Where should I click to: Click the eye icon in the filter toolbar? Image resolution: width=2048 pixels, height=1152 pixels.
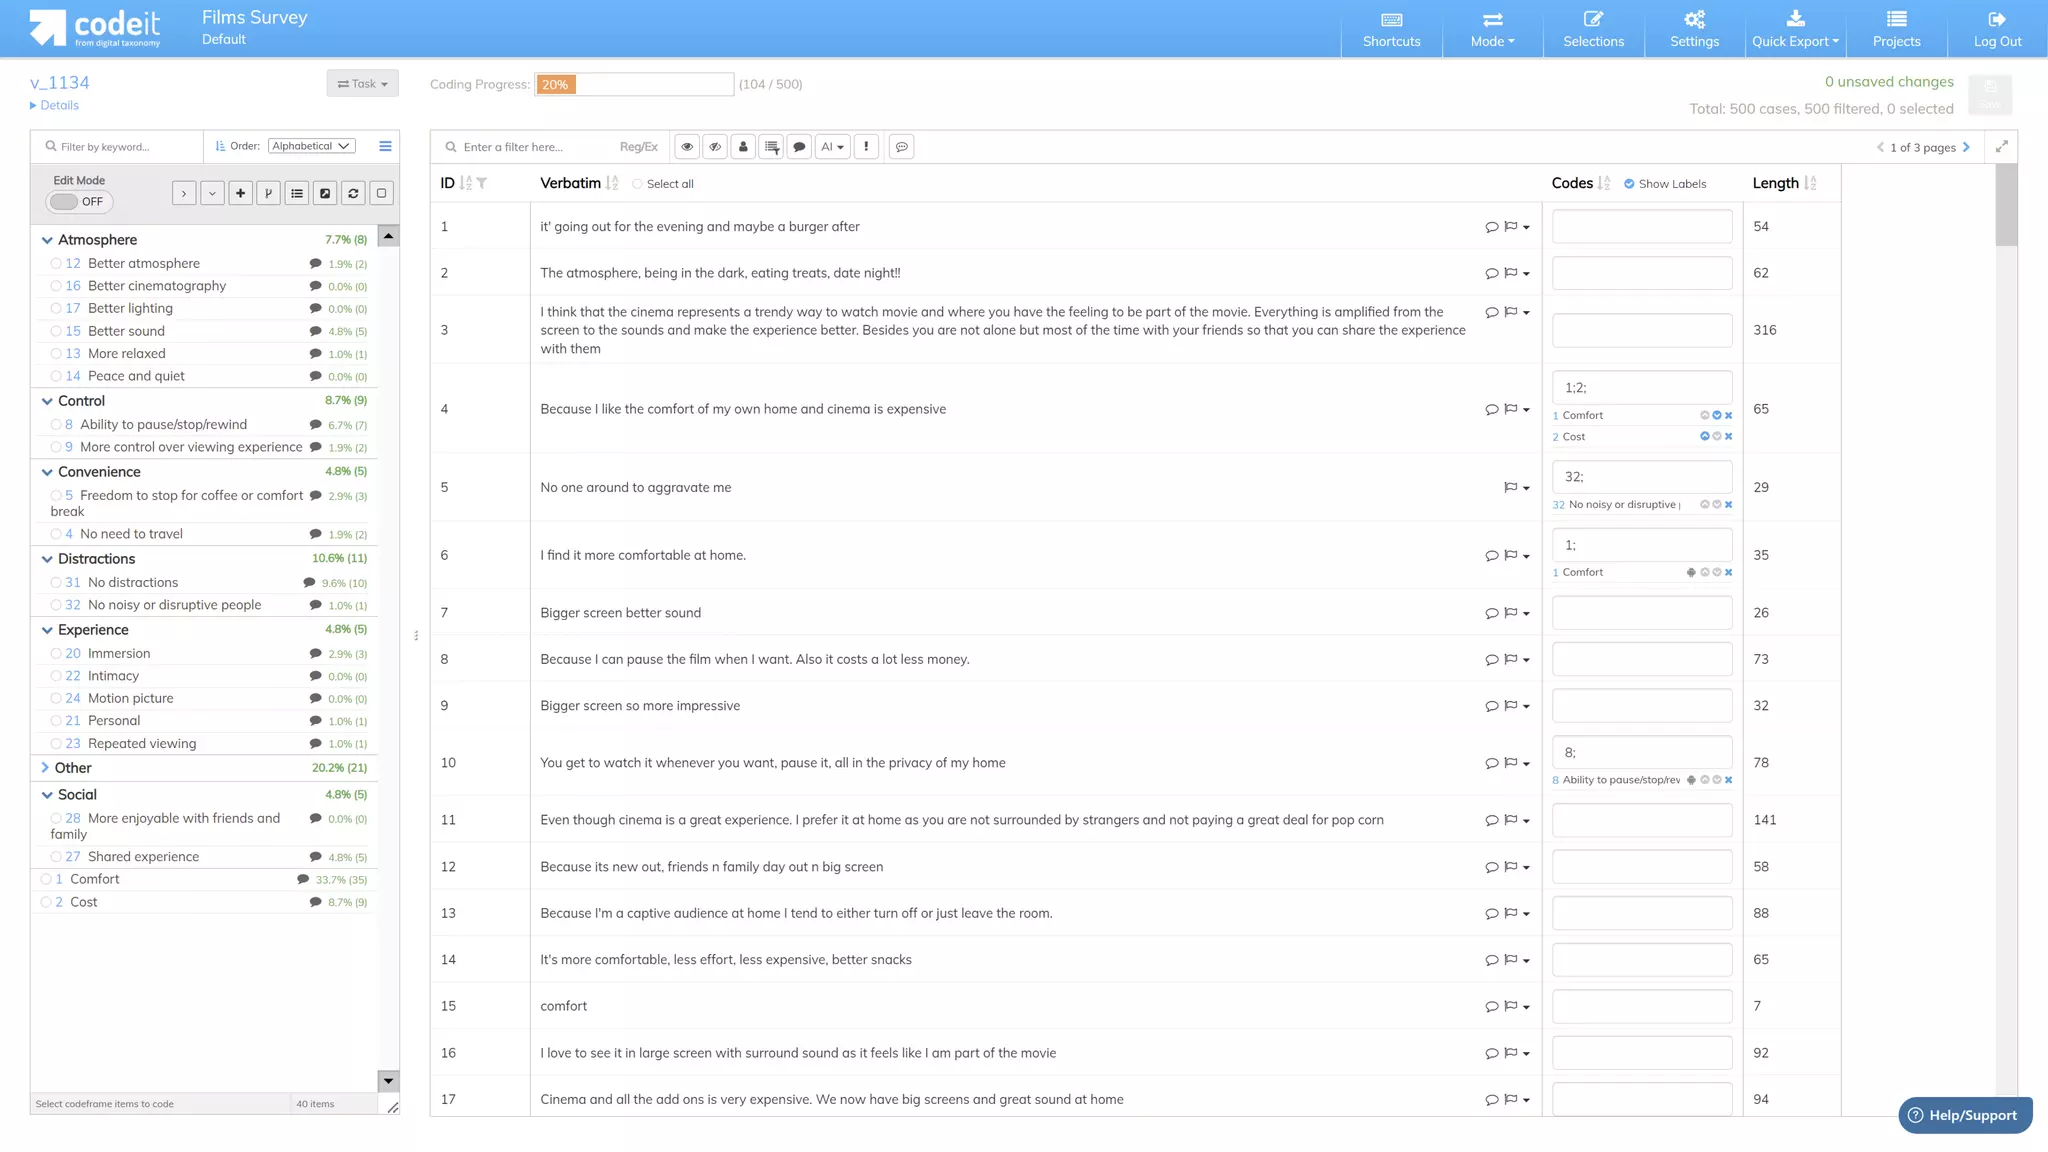pos(687,147)
